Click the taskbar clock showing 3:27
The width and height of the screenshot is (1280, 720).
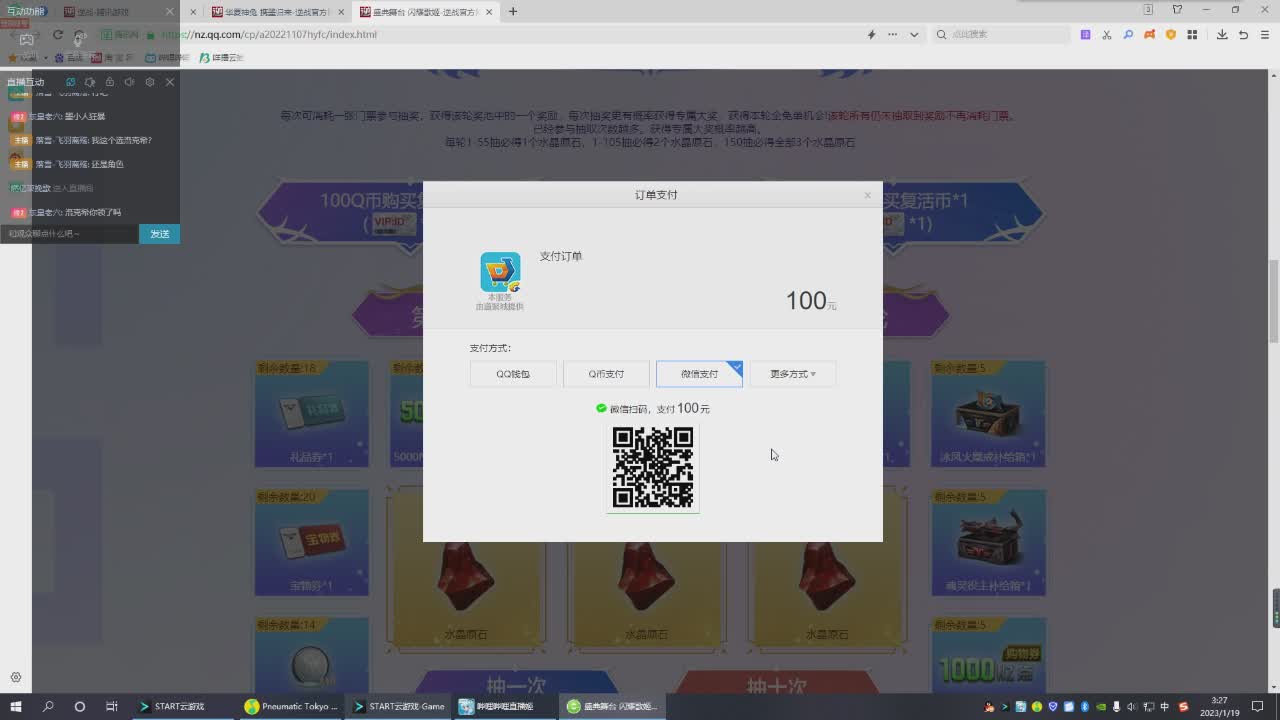[1220, 706]
